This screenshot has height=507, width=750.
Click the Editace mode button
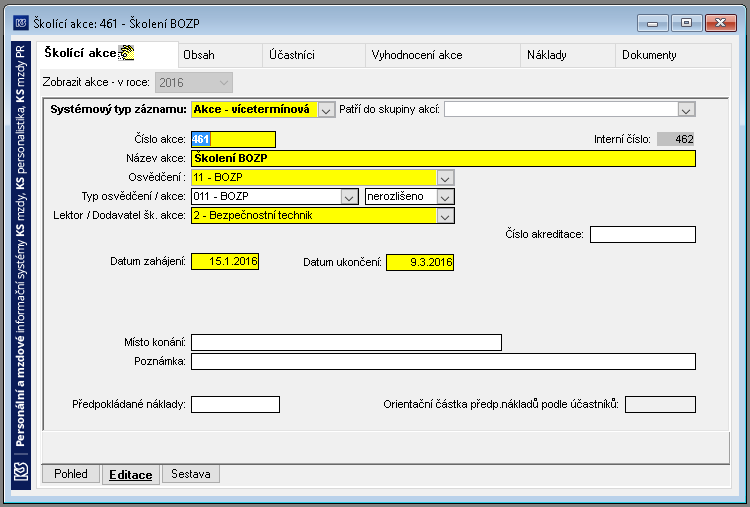tap(131, 475)
